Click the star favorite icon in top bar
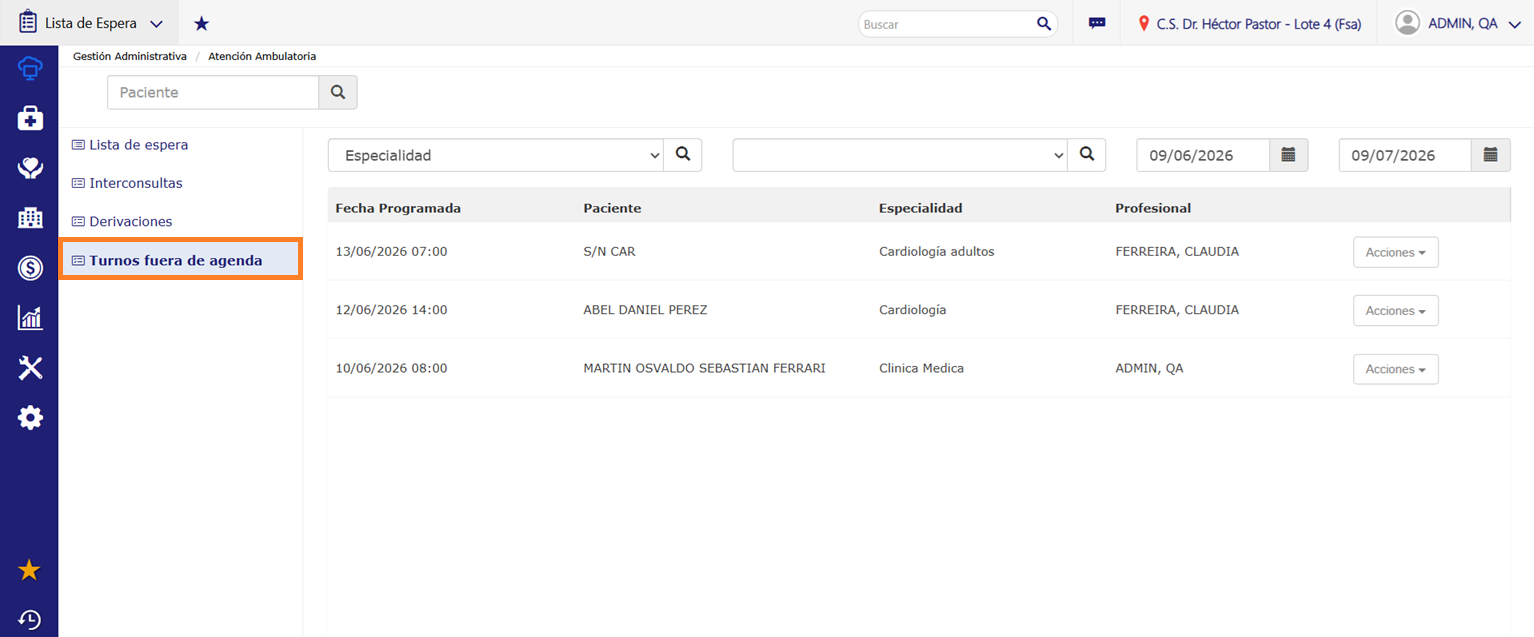 [201, 23]
